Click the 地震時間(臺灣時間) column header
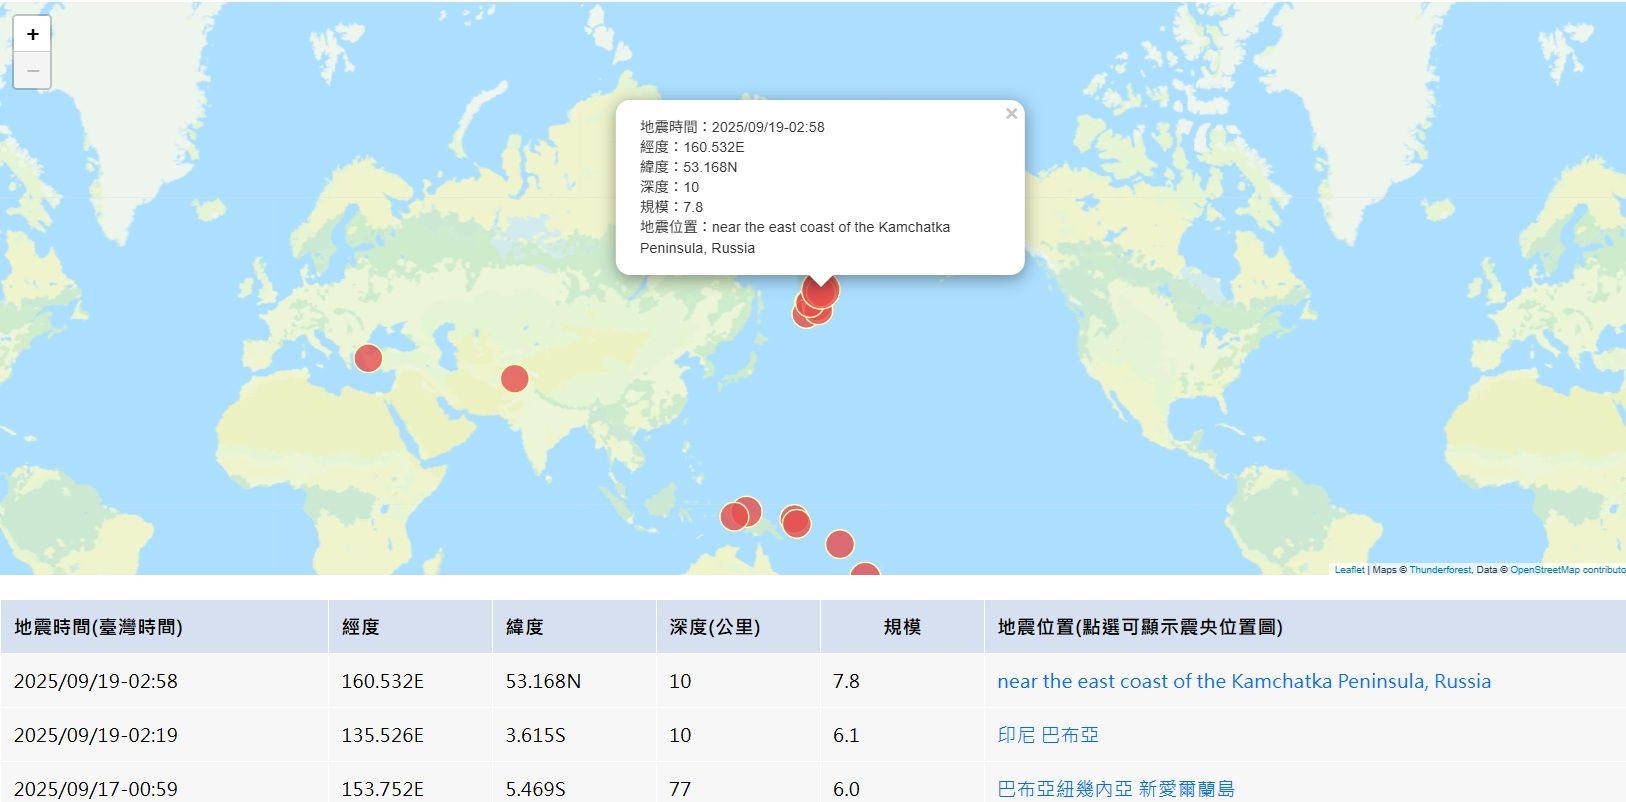This screenshot has width=1626, height=802. click(164, 627)
